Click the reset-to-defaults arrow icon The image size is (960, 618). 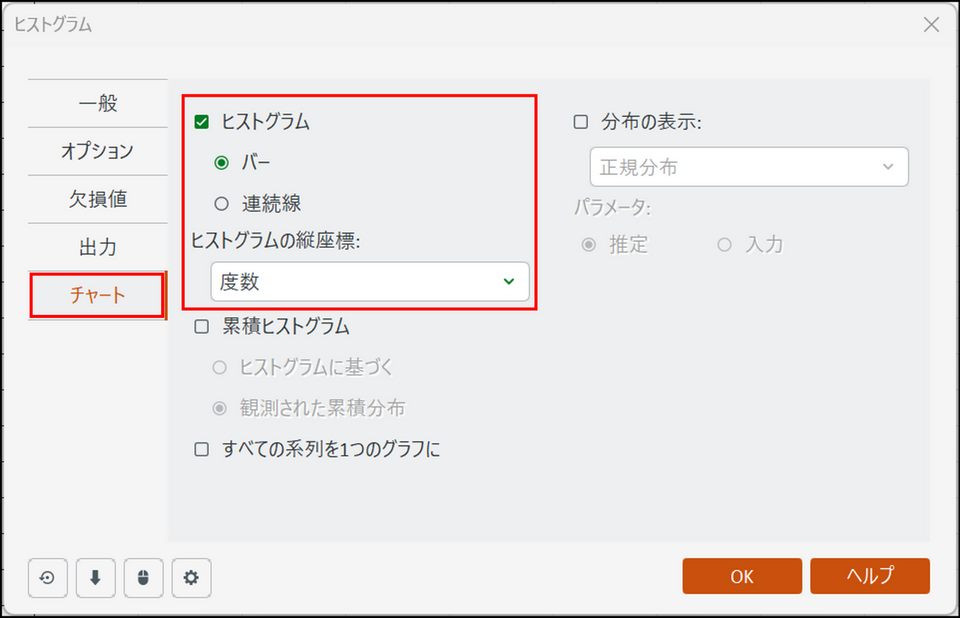47,577
